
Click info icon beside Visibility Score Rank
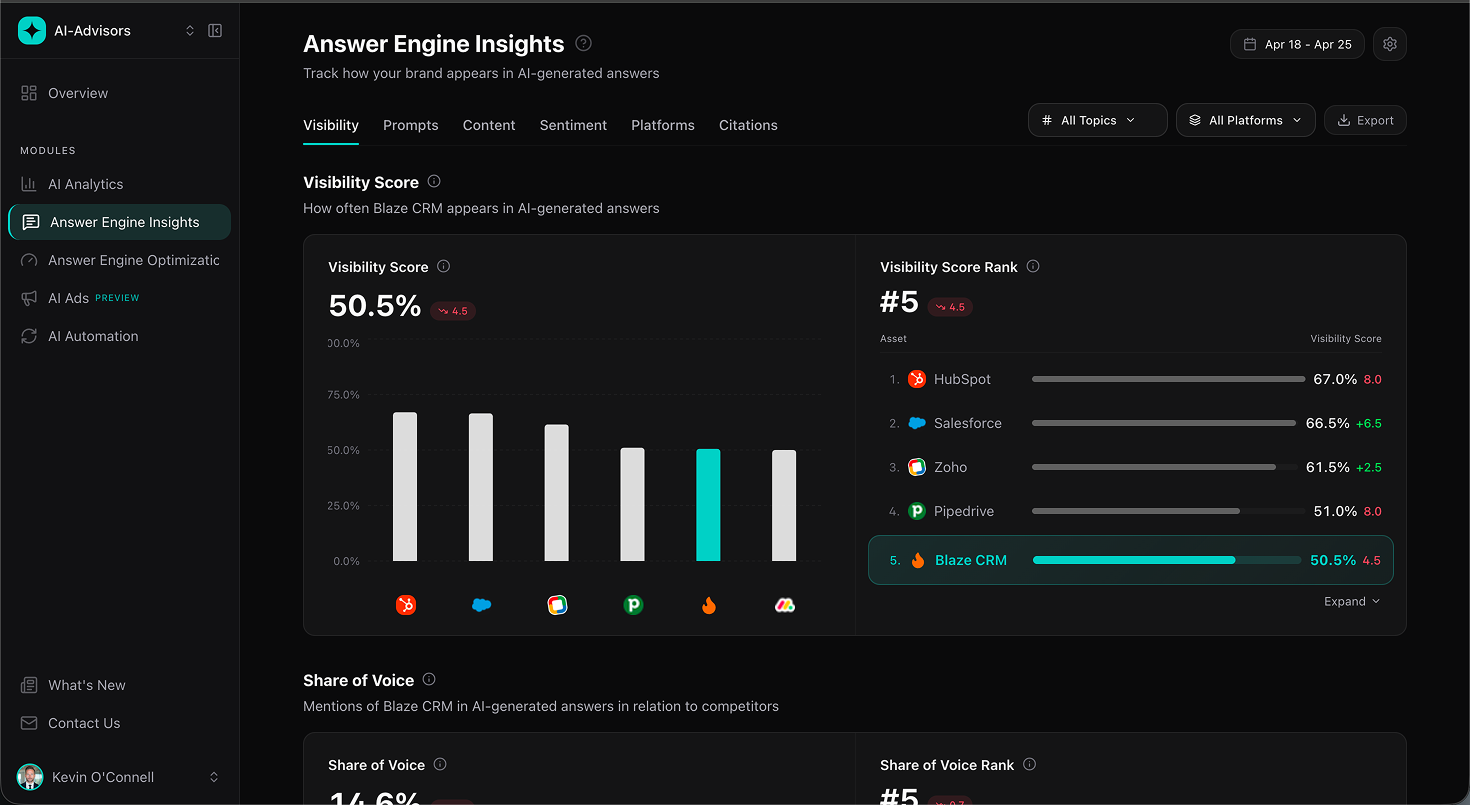pos(1033,266)
